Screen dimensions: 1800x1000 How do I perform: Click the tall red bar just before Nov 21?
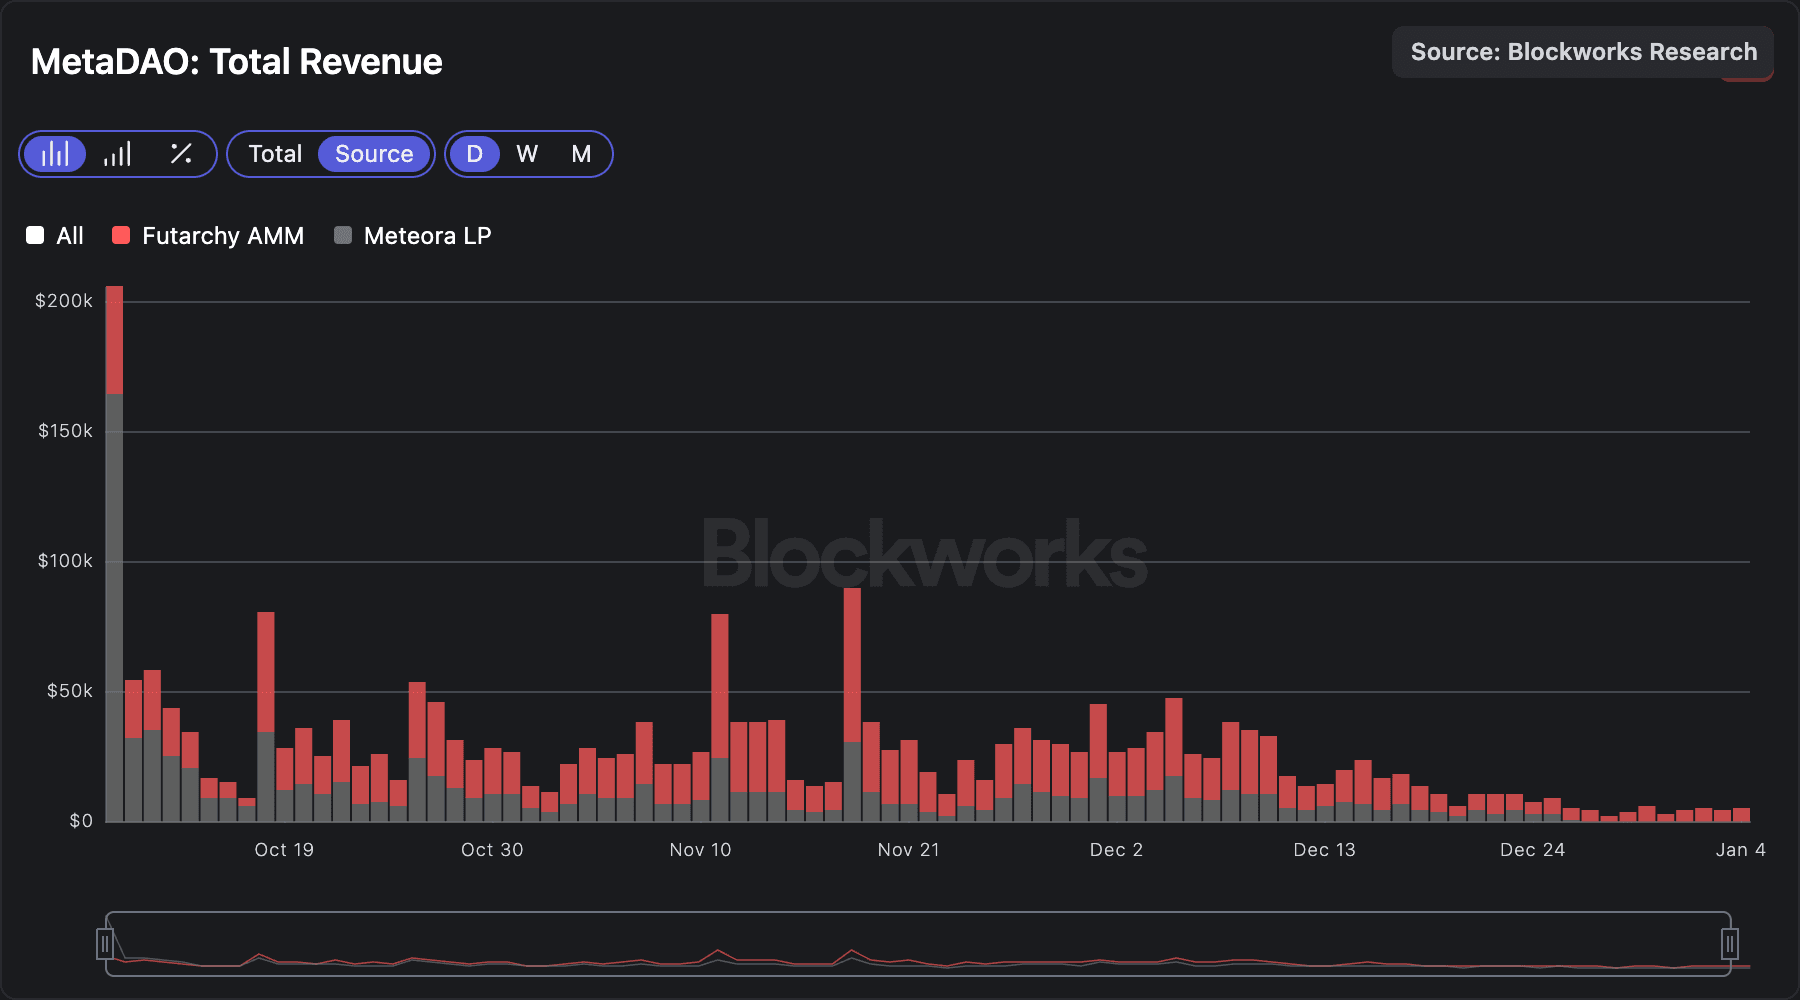click(852, 665)
